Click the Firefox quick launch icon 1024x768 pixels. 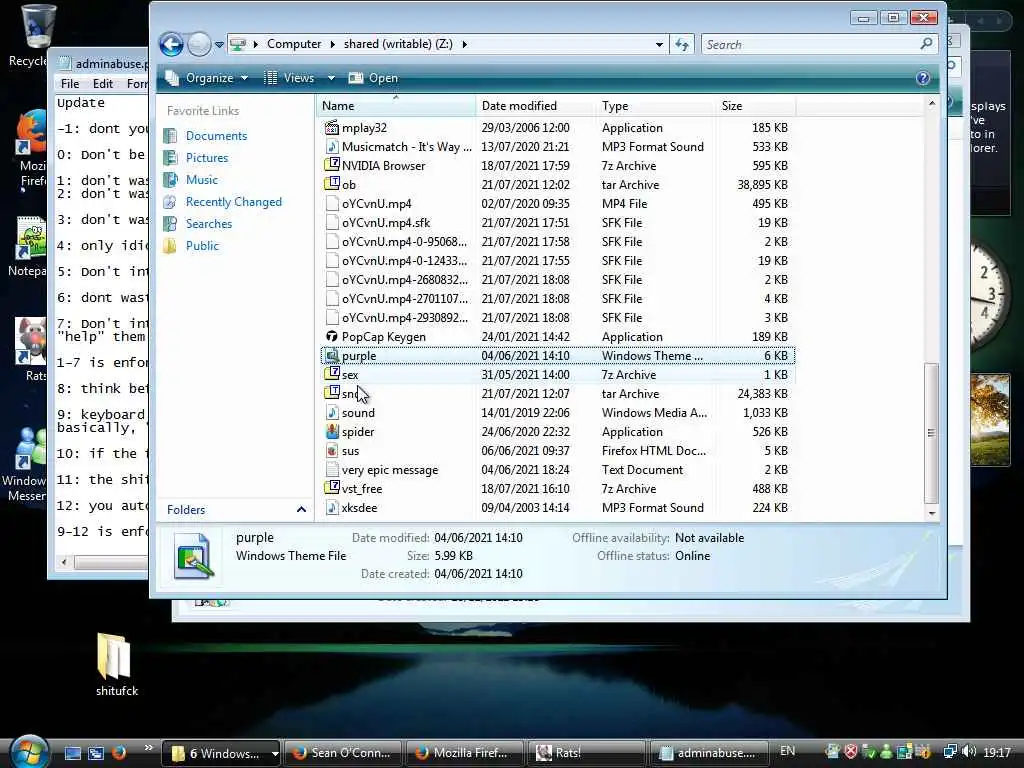[119, 753]
